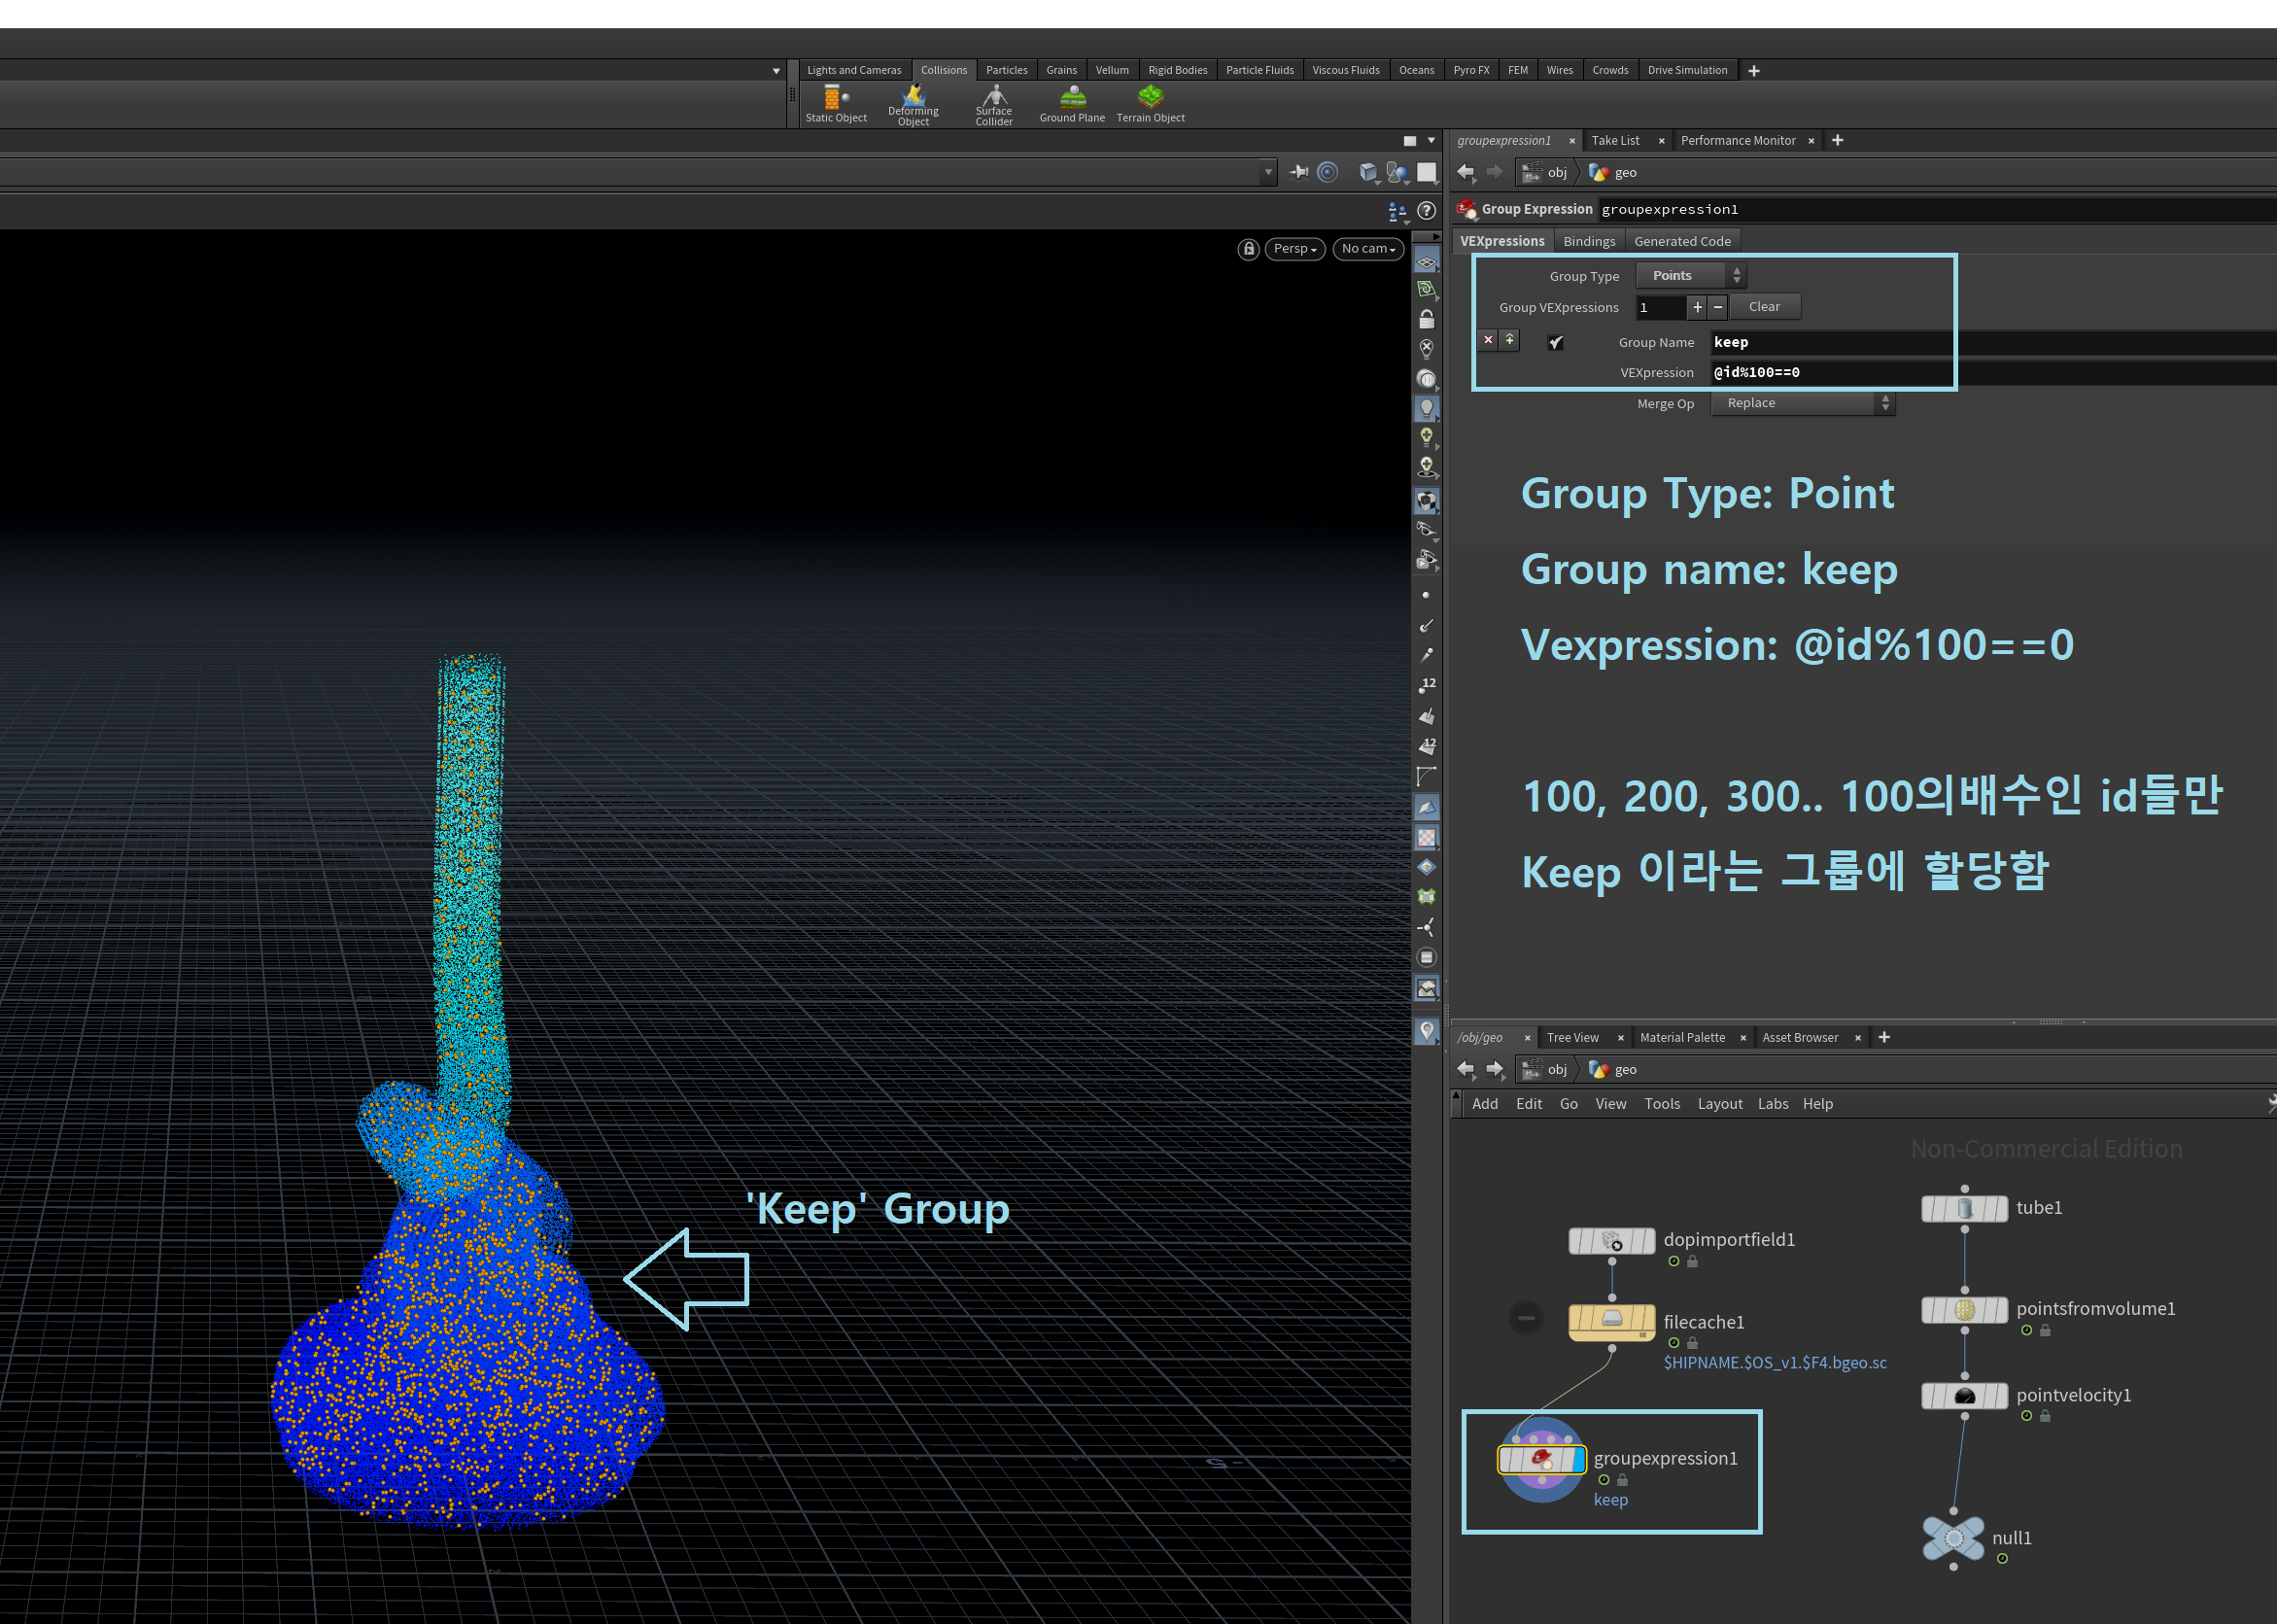2277x1624 pixels.
Task: Click the plus button for Group VEXpressions
Action: [x=1697, y=307]
